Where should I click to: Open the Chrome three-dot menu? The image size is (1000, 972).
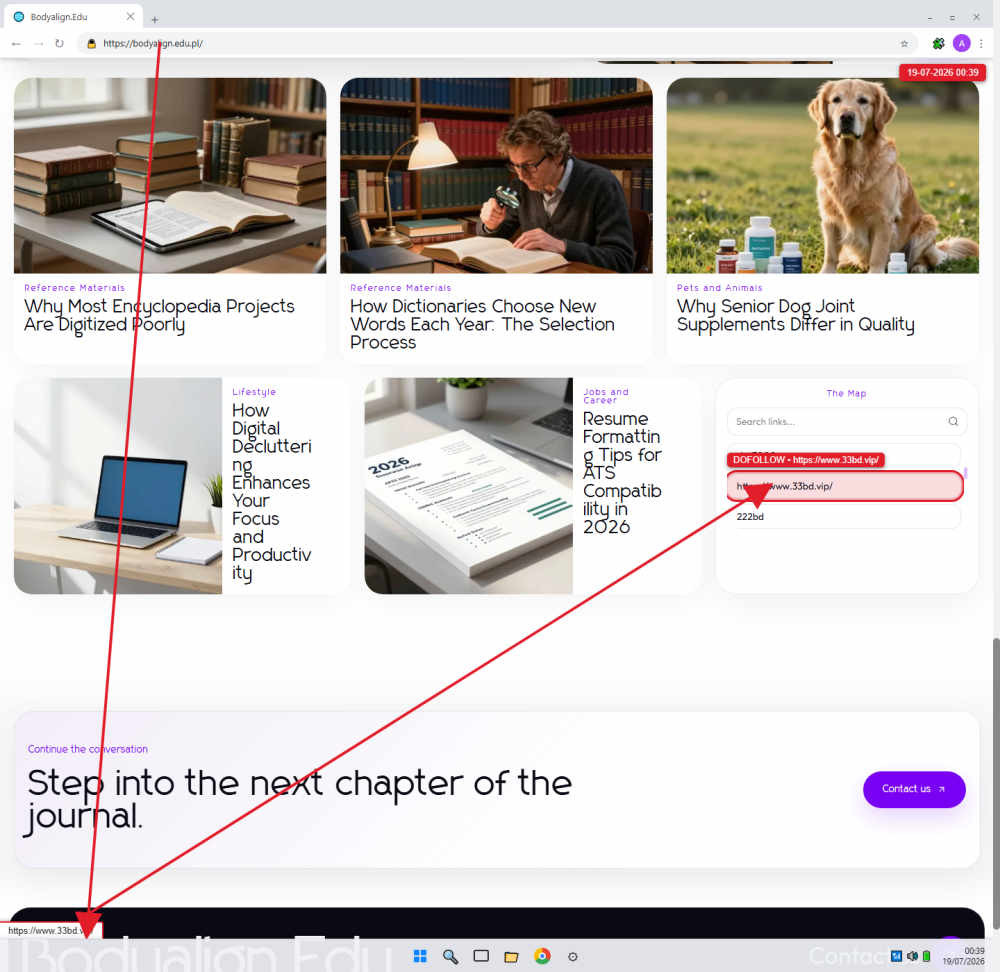[x=981, y=43]
